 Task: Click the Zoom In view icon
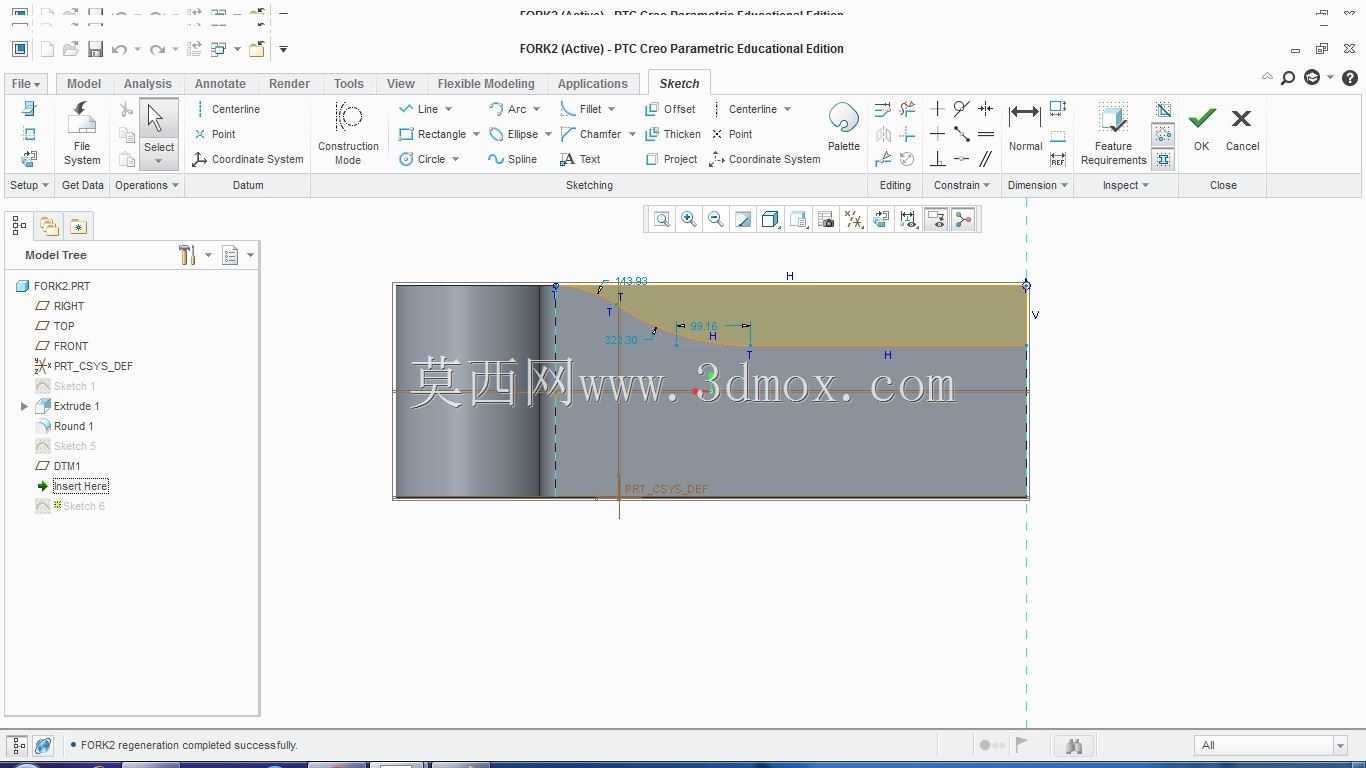[x=689, y=220]
